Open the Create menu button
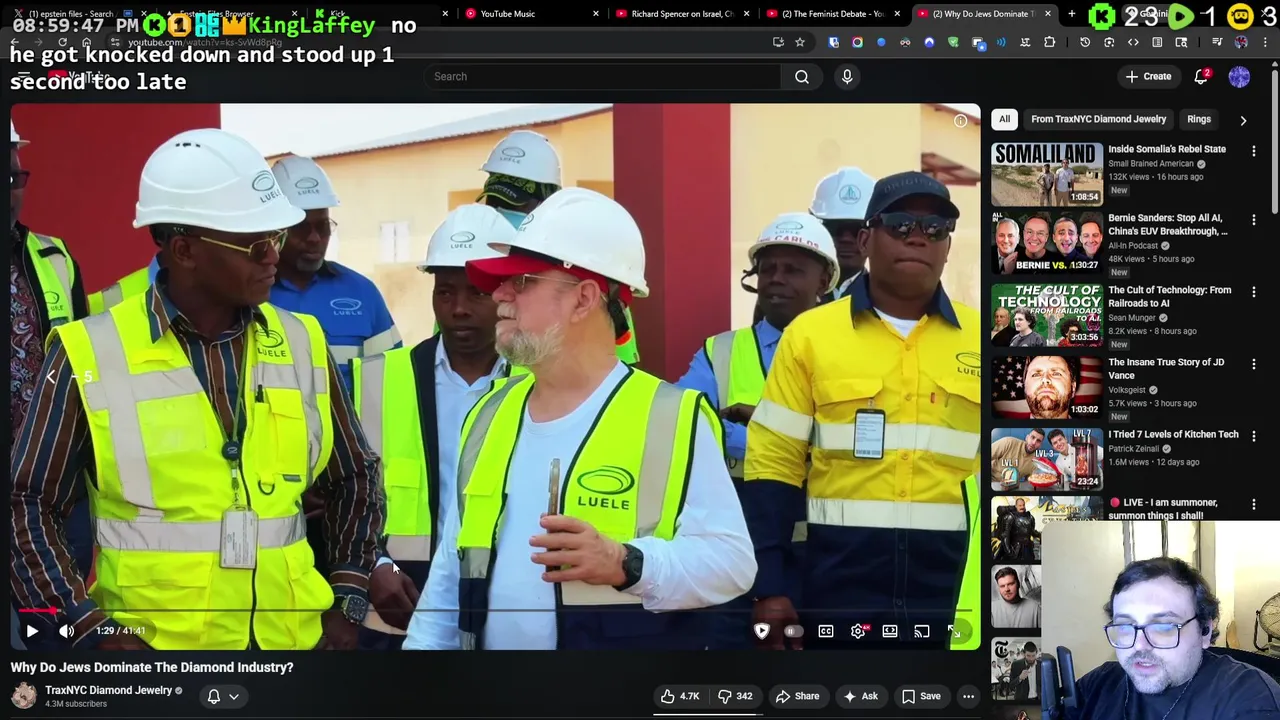Viewport: 1280px width, 720px height. (x=1148, y=76)
